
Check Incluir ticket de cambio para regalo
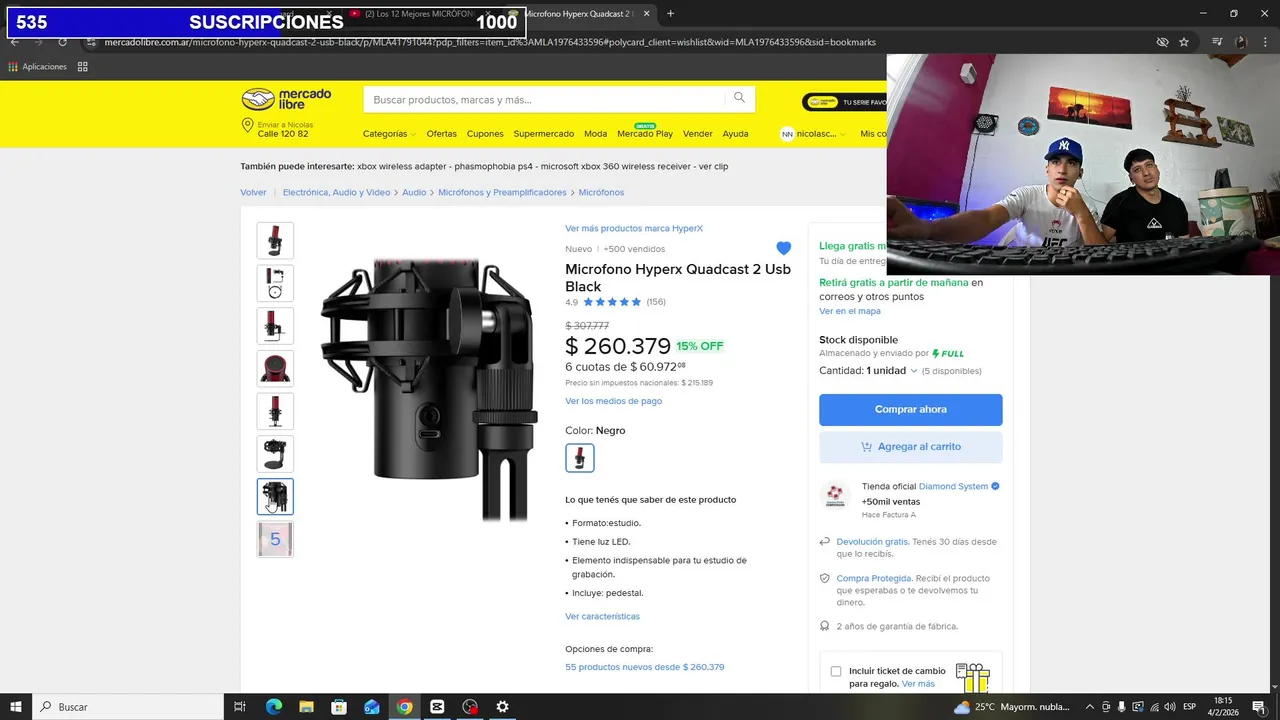836,672
